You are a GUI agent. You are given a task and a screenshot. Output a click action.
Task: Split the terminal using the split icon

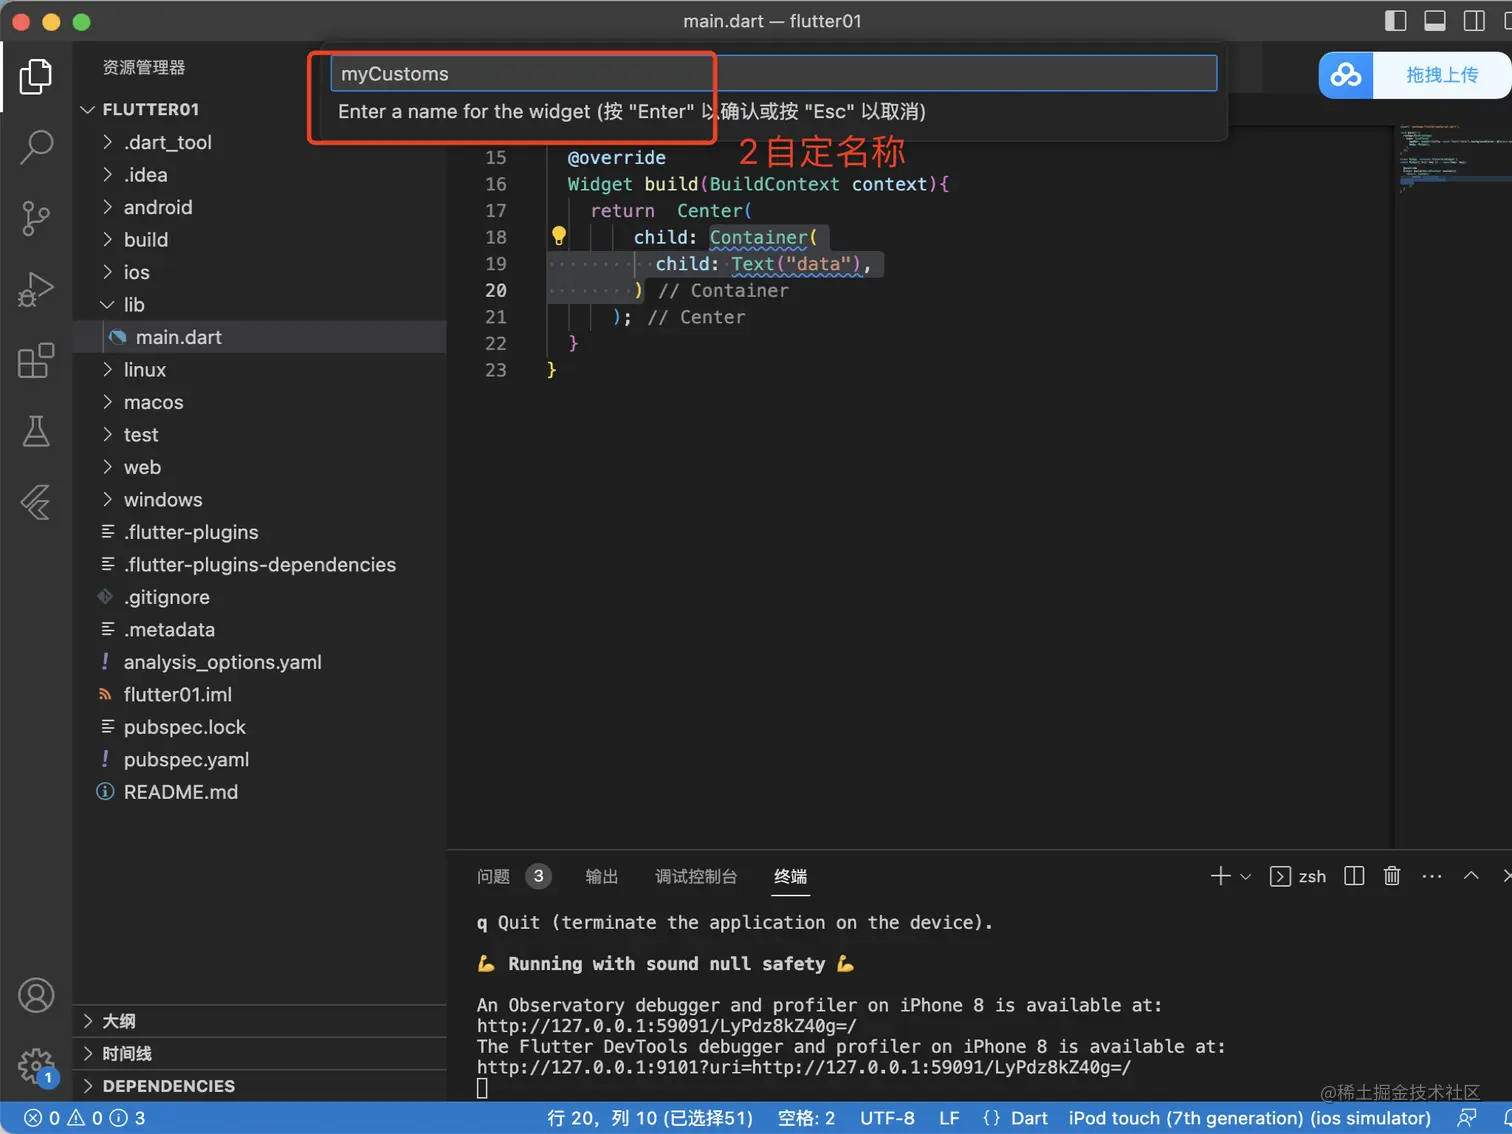click(1353, 876)
